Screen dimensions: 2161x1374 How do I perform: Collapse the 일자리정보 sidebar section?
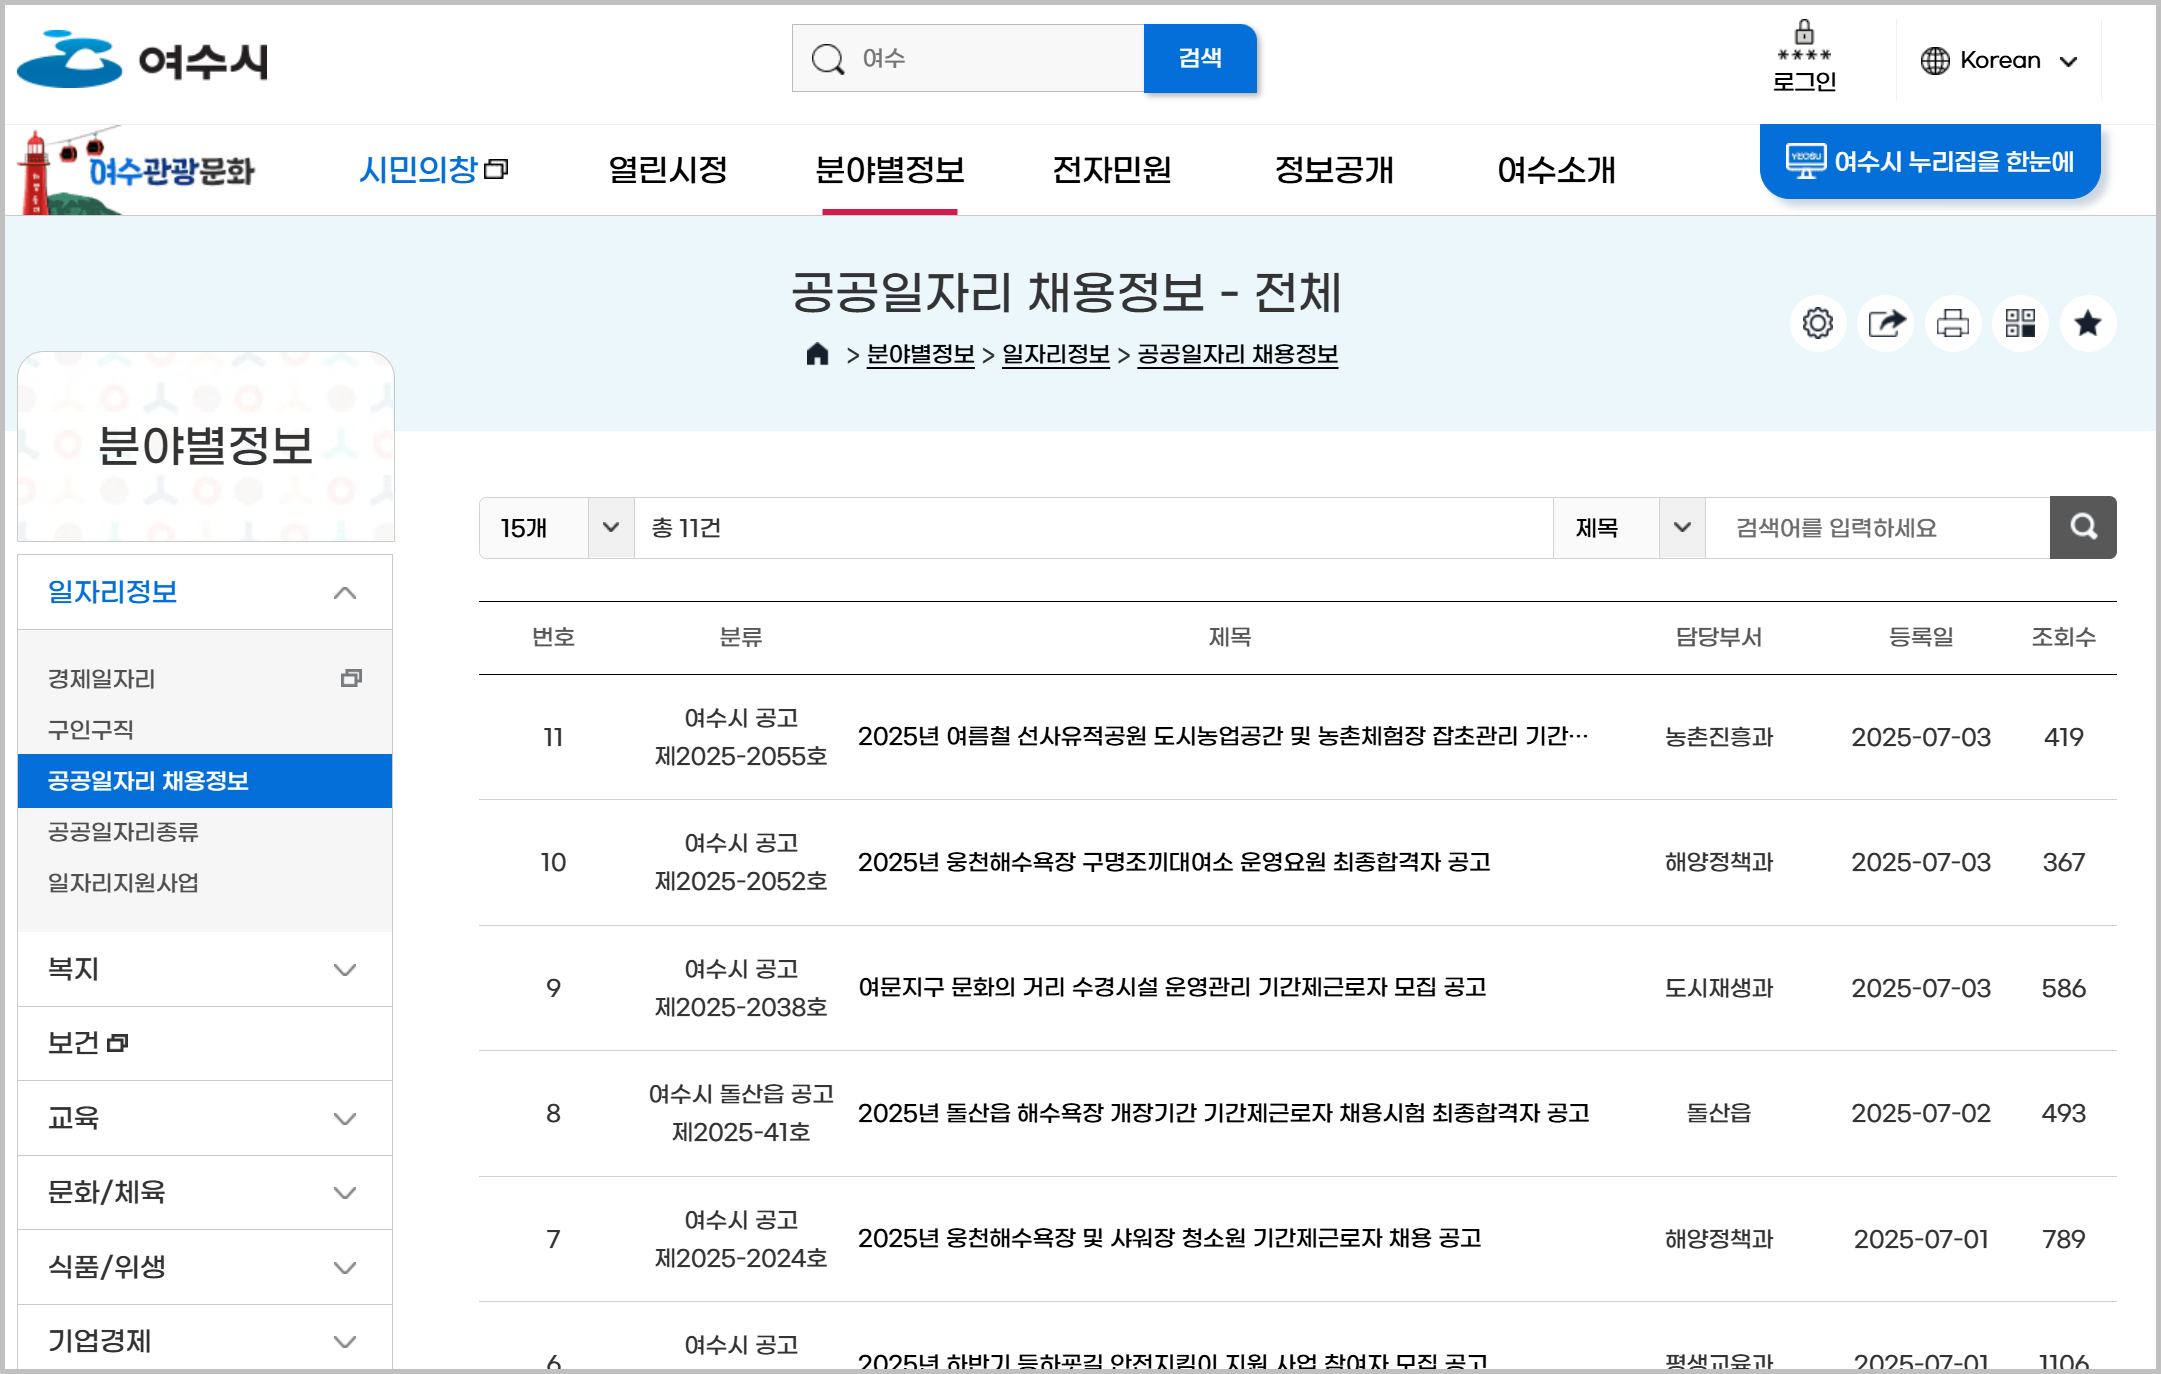tap(344, 592)
